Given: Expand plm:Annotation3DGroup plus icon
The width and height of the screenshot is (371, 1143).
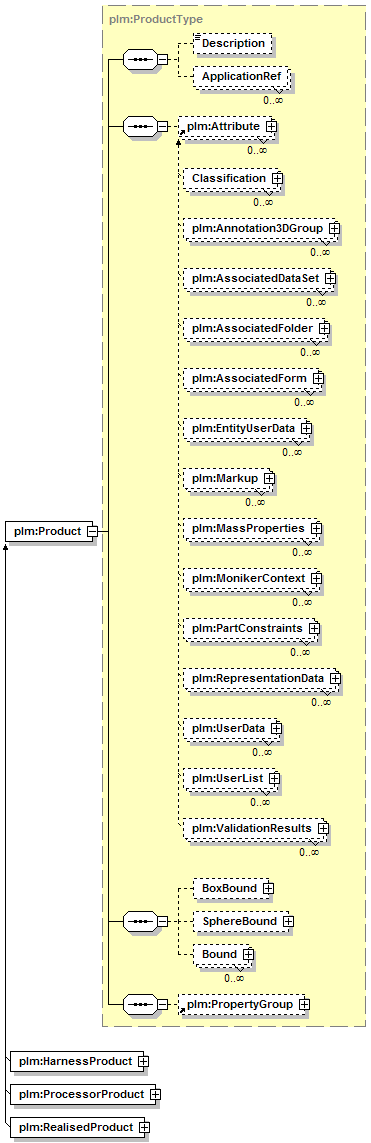Looking at the screenshot, I should click(334, 228).
